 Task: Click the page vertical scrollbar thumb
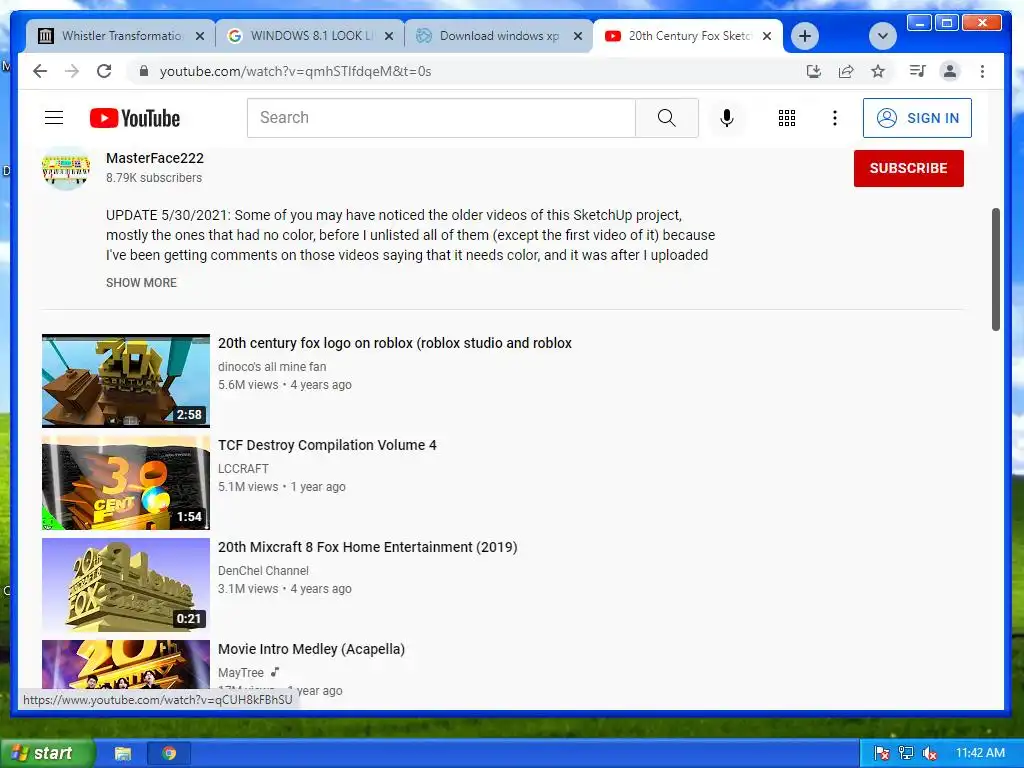point(995,269)
